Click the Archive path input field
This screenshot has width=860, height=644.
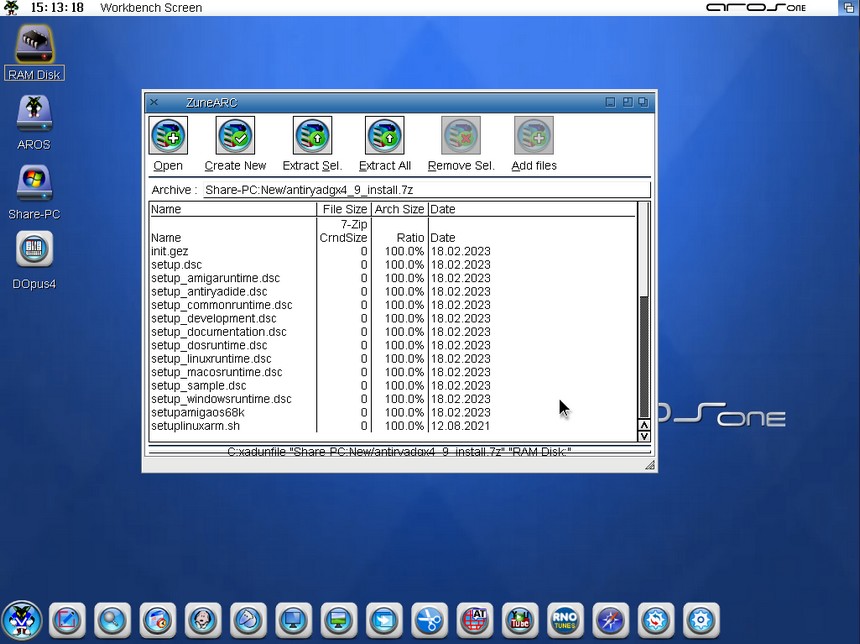point(425,190)
